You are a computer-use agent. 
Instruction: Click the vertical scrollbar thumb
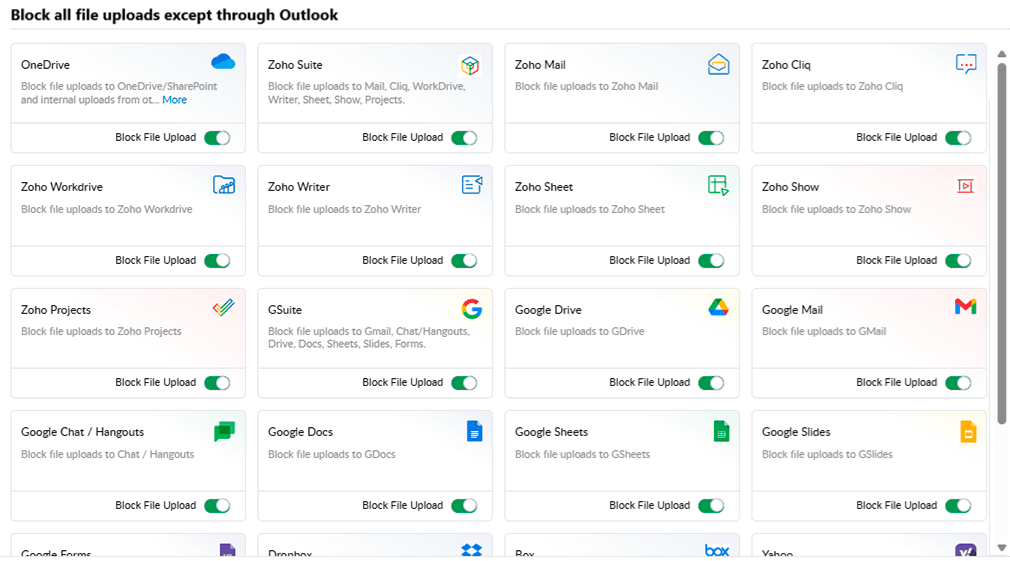coord(1002,243)
